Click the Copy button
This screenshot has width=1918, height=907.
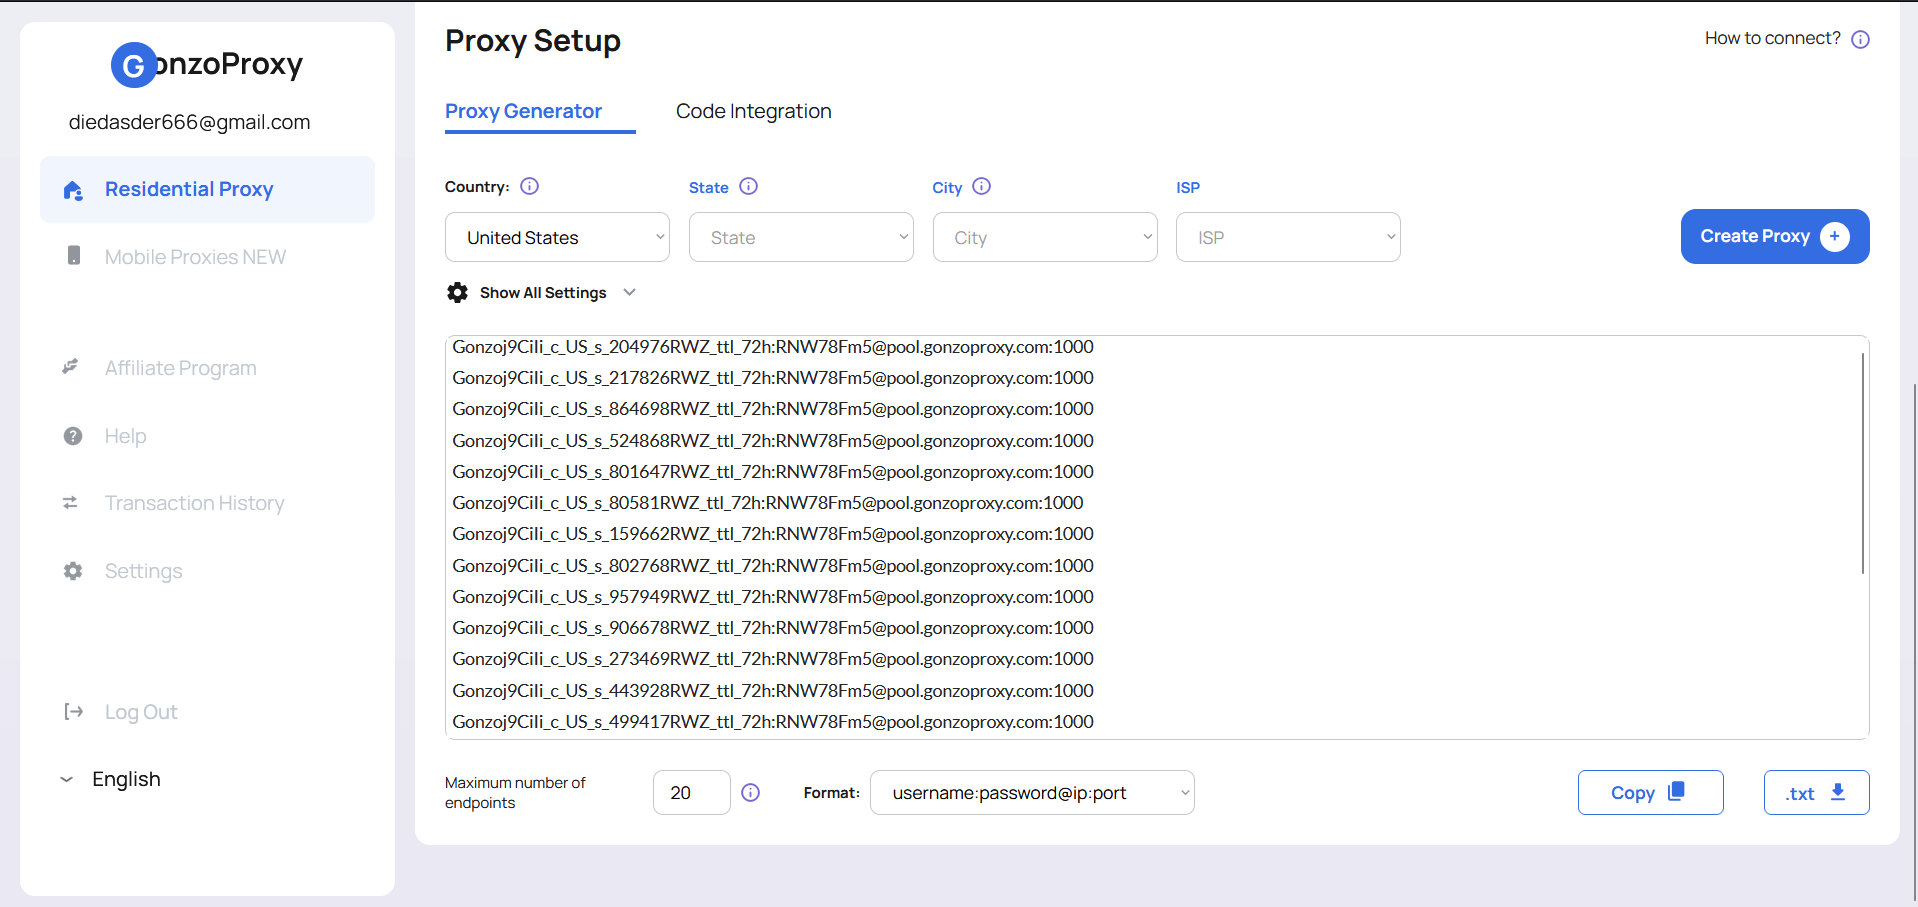[1650, 792]
